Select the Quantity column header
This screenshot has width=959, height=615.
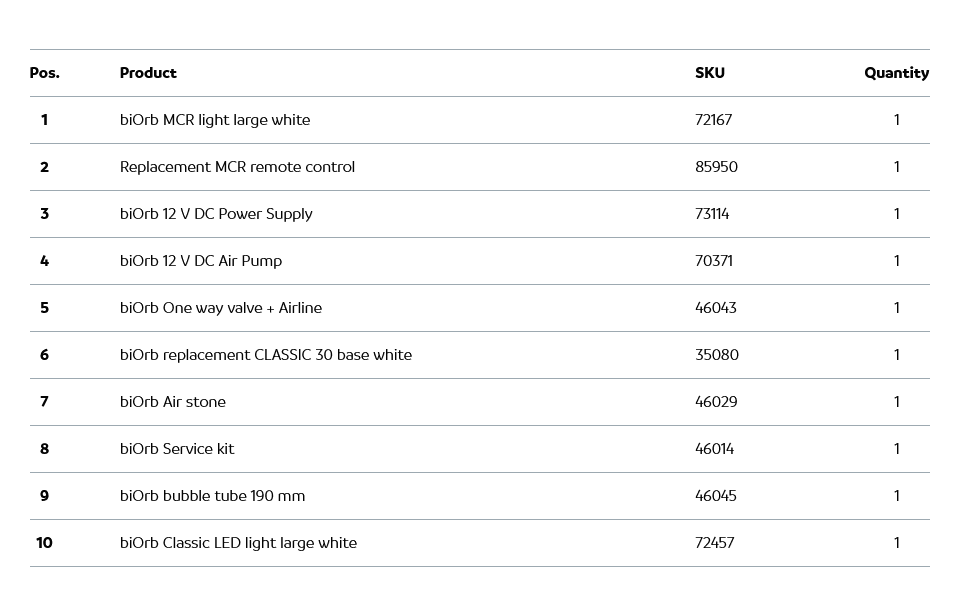click(896, 73)
